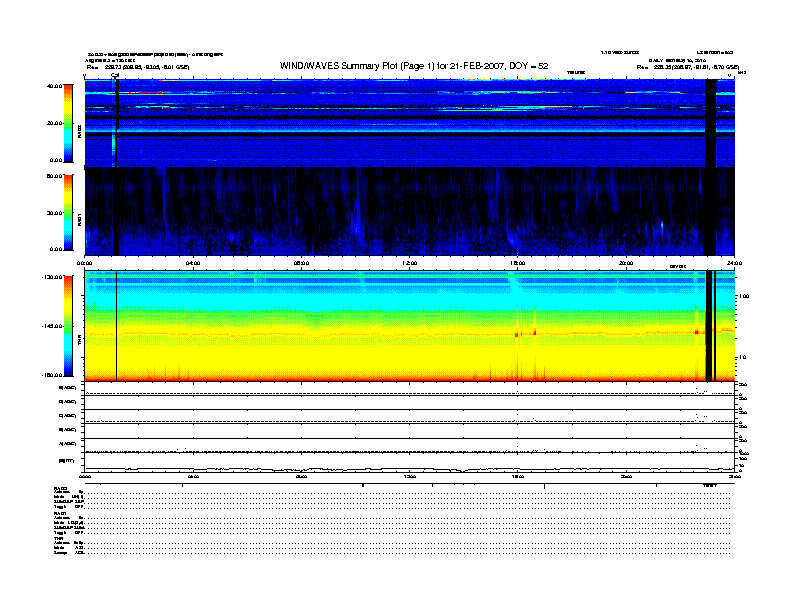Click the red burst near 16:00 in TNR
This screenshot has height=612, width=792.
(x=517, y=334)
